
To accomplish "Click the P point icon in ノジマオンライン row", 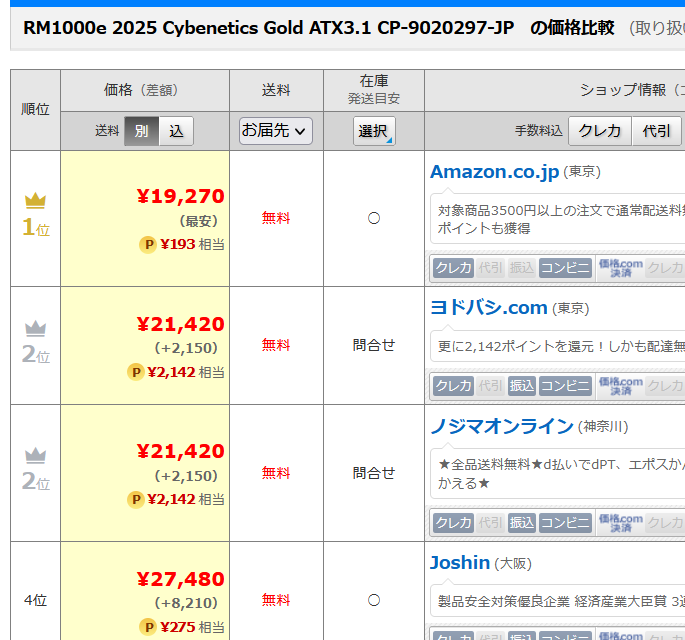I will (136, 499).
